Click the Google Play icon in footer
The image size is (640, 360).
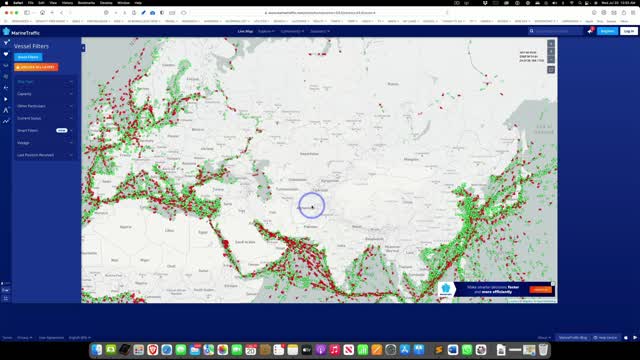tap(635, 338)
